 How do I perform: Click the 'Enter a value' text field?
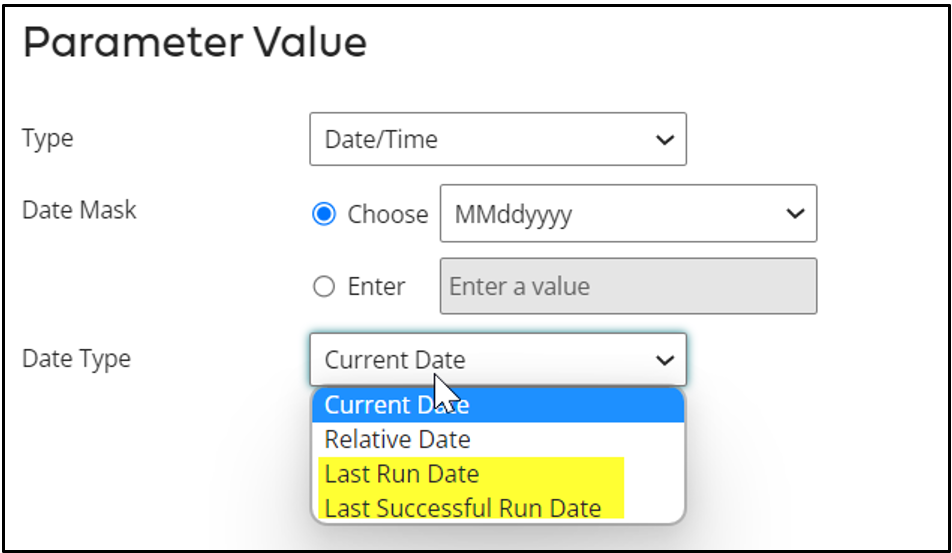(x=627, y=287)
